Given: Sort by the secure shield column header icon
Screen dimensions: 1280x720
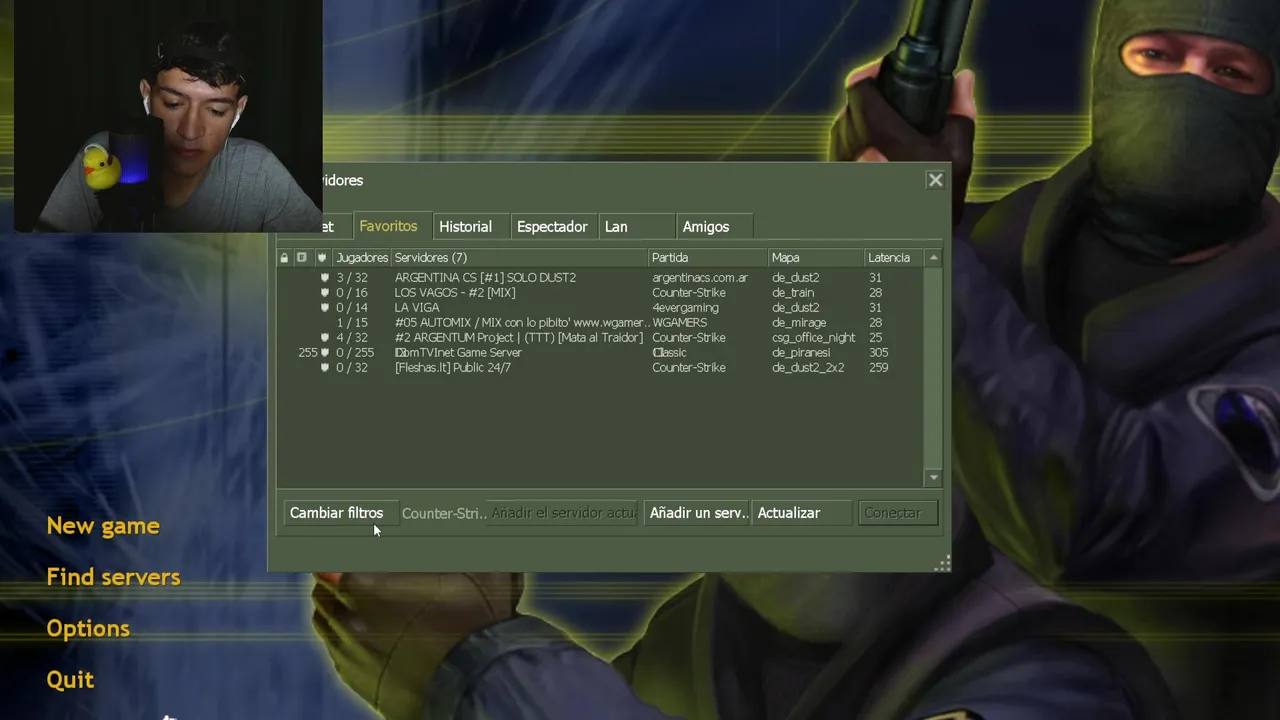Looking at the screenshot, I should point(321,258).
